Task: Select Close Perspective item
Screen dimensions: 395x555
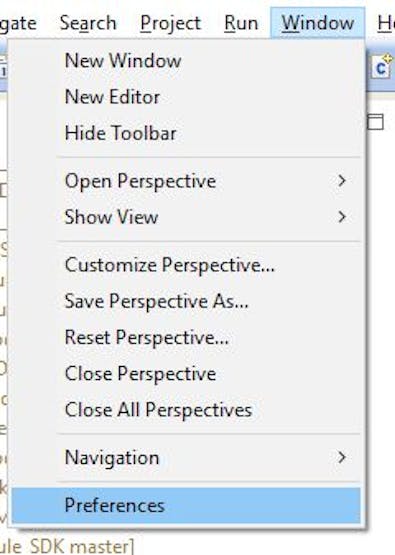Action: tap(186, 373)
